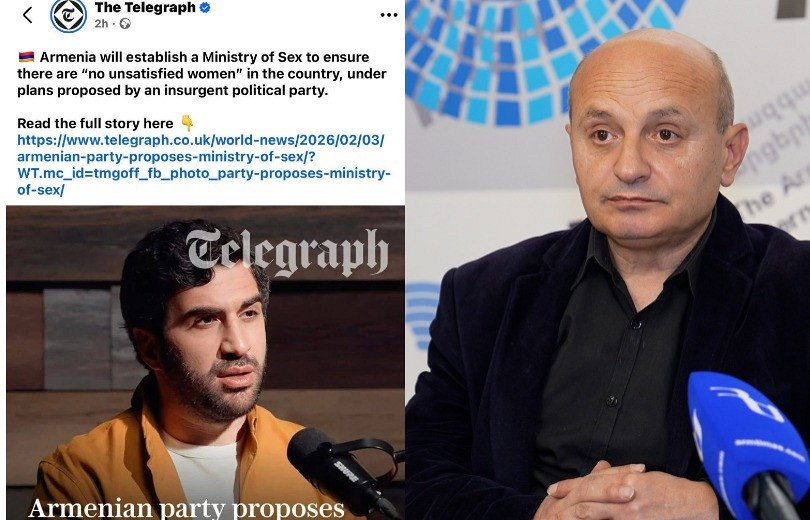Viewport: 810px width, 520px height.
Task: Open the telegraph.co.uk article URL
Action: coord(204,165)
